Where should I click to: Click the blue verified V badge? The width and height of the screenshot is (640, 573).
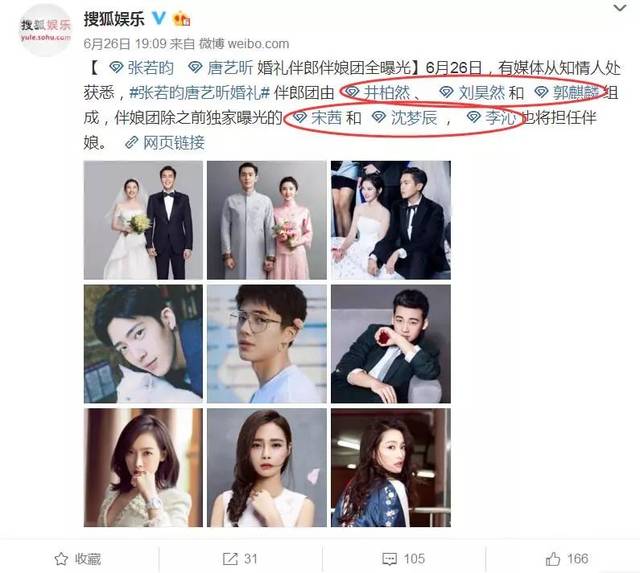(x=159, y=18)
